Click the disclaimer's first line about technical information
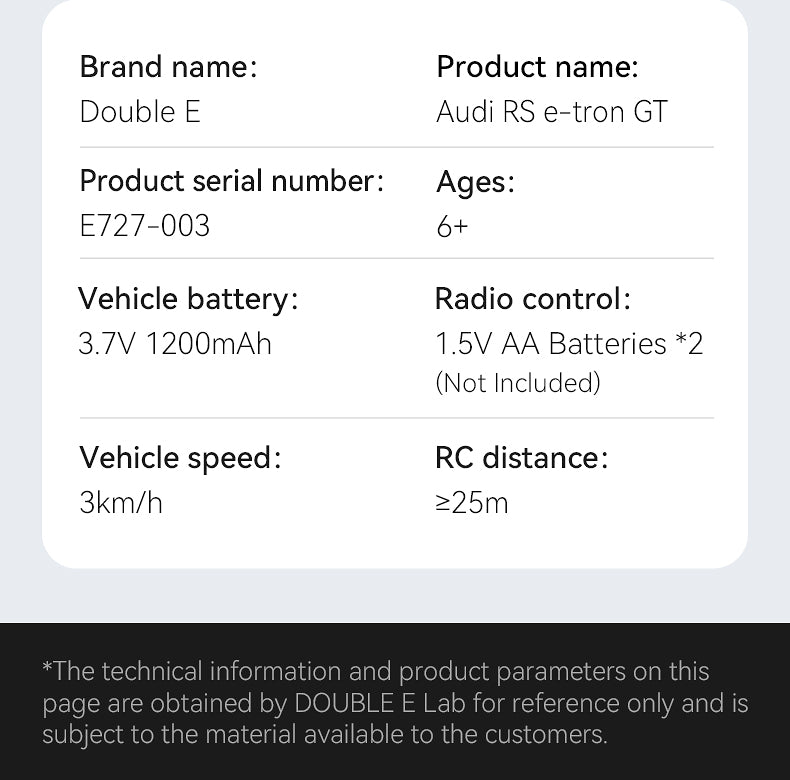This screenshot has width=790, height=780. (376, 671)
